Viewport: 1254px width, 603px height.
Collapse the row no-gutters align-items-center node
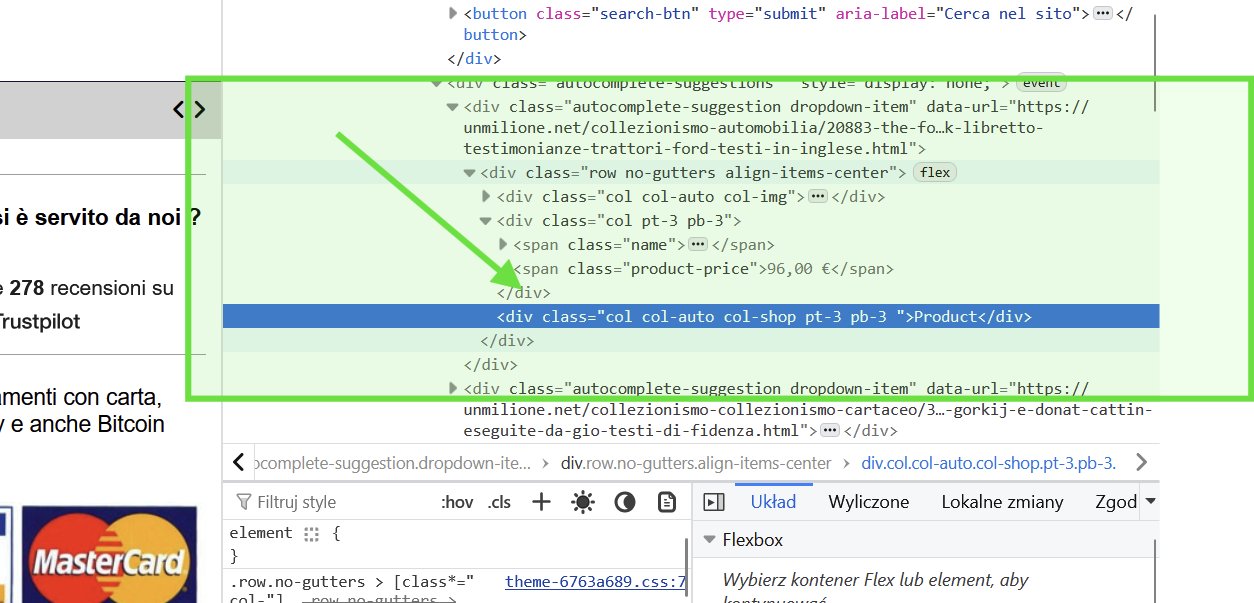pos(469,173)
